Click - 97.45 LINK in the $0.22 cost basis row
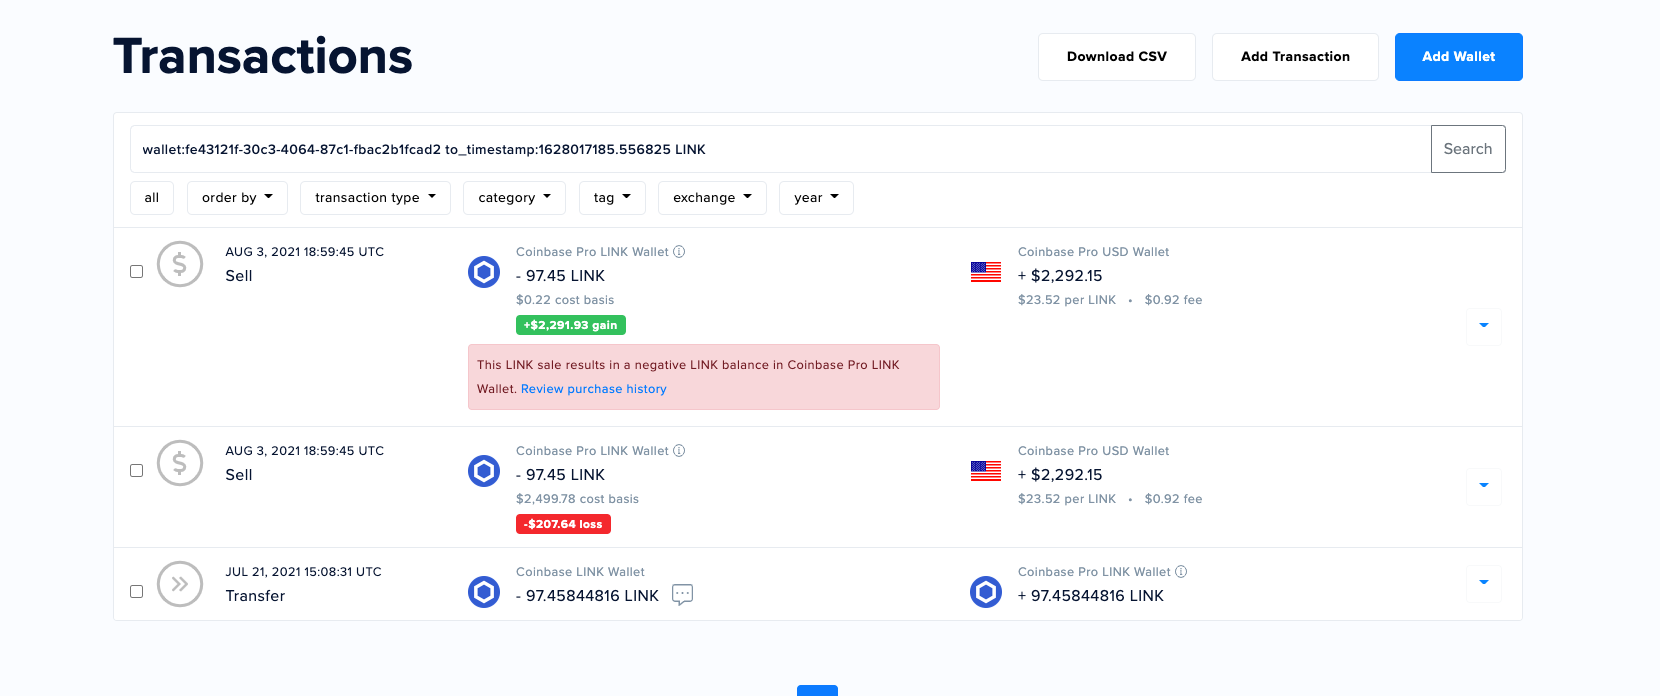 (x=560, y=276)
